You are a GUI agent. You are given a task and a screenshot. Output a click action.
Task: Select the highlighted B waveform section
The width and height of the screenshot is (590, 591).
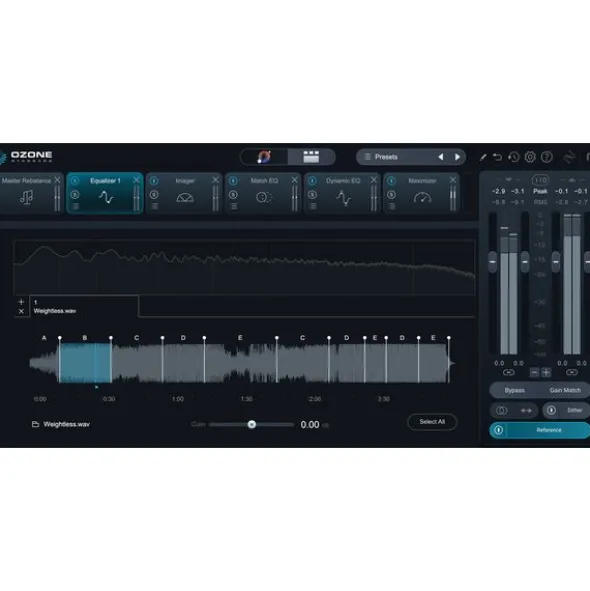tap(85, 363)
